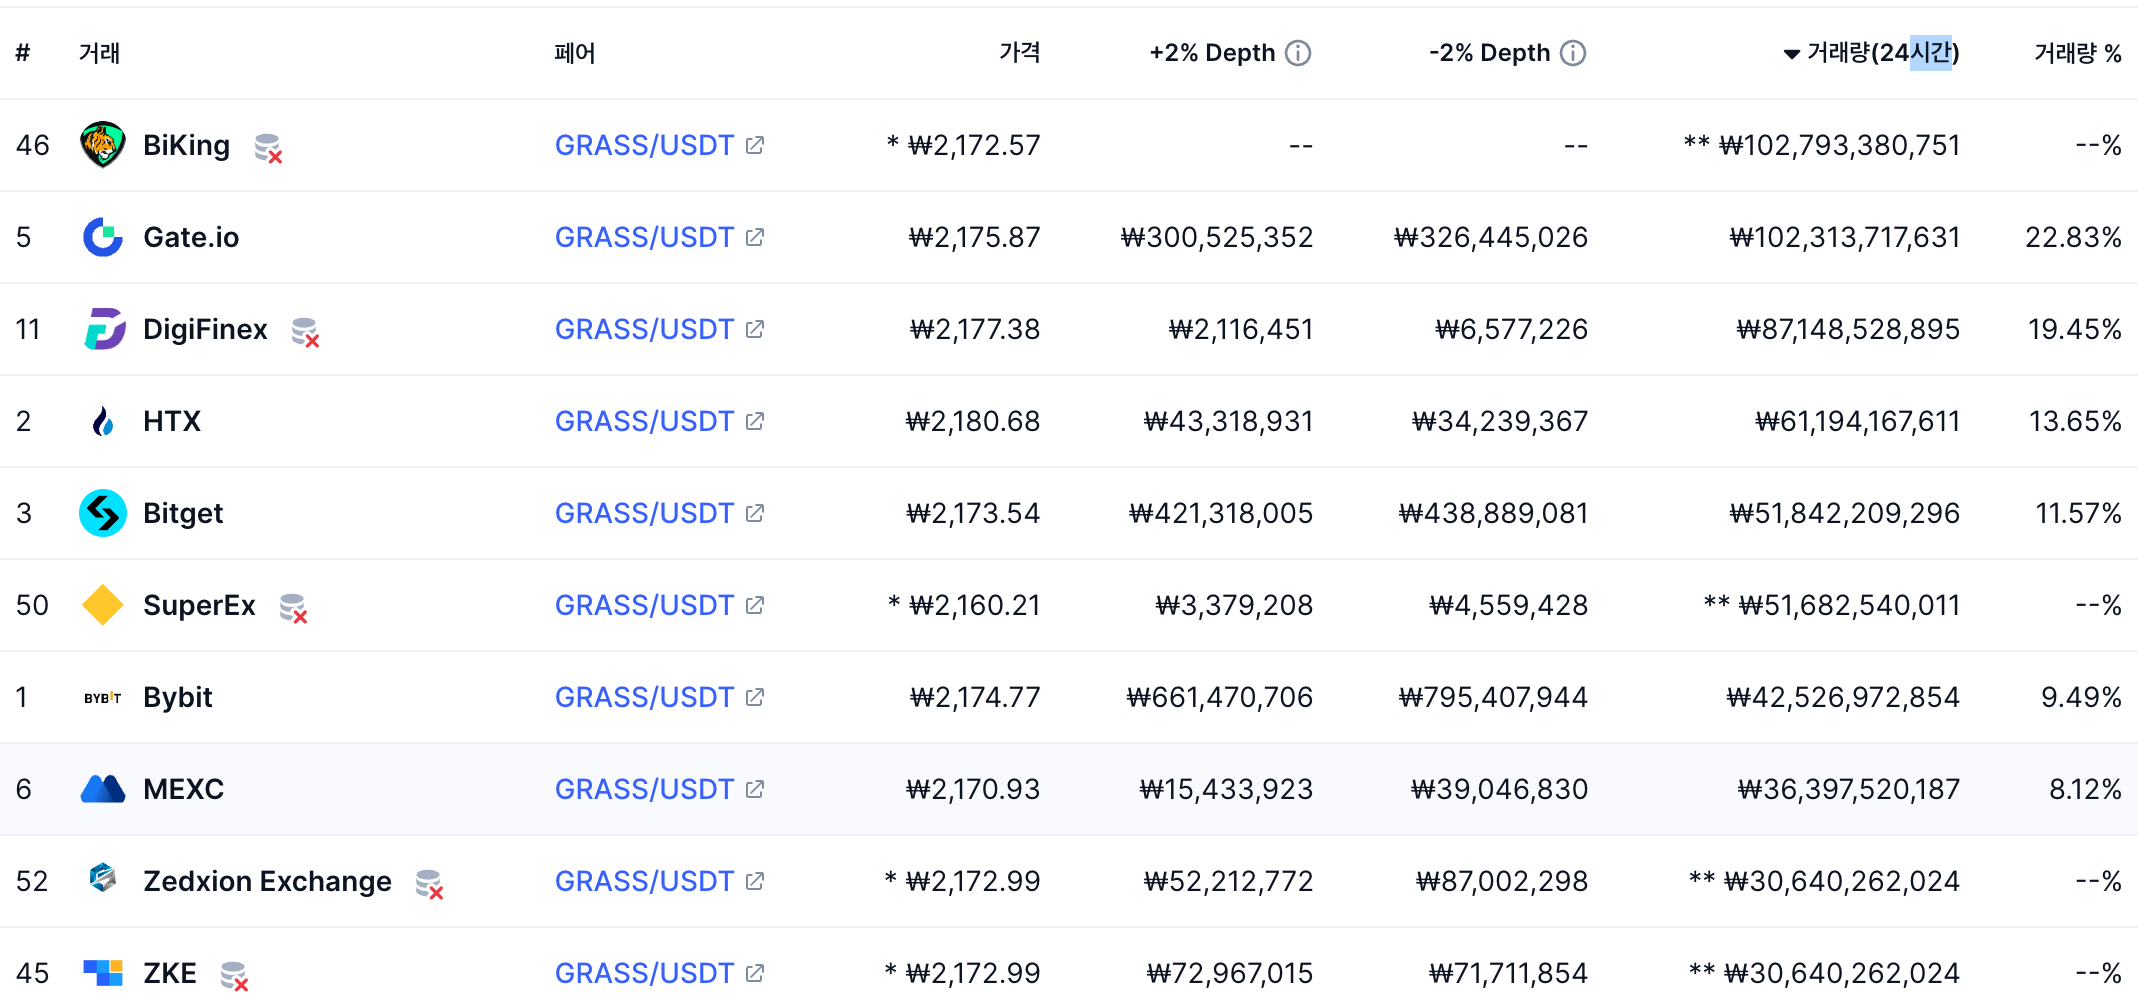This screenshot has height=1008, width=2138.
Task: Open the DigiFinex exchange name
Action: pos(205,329)
